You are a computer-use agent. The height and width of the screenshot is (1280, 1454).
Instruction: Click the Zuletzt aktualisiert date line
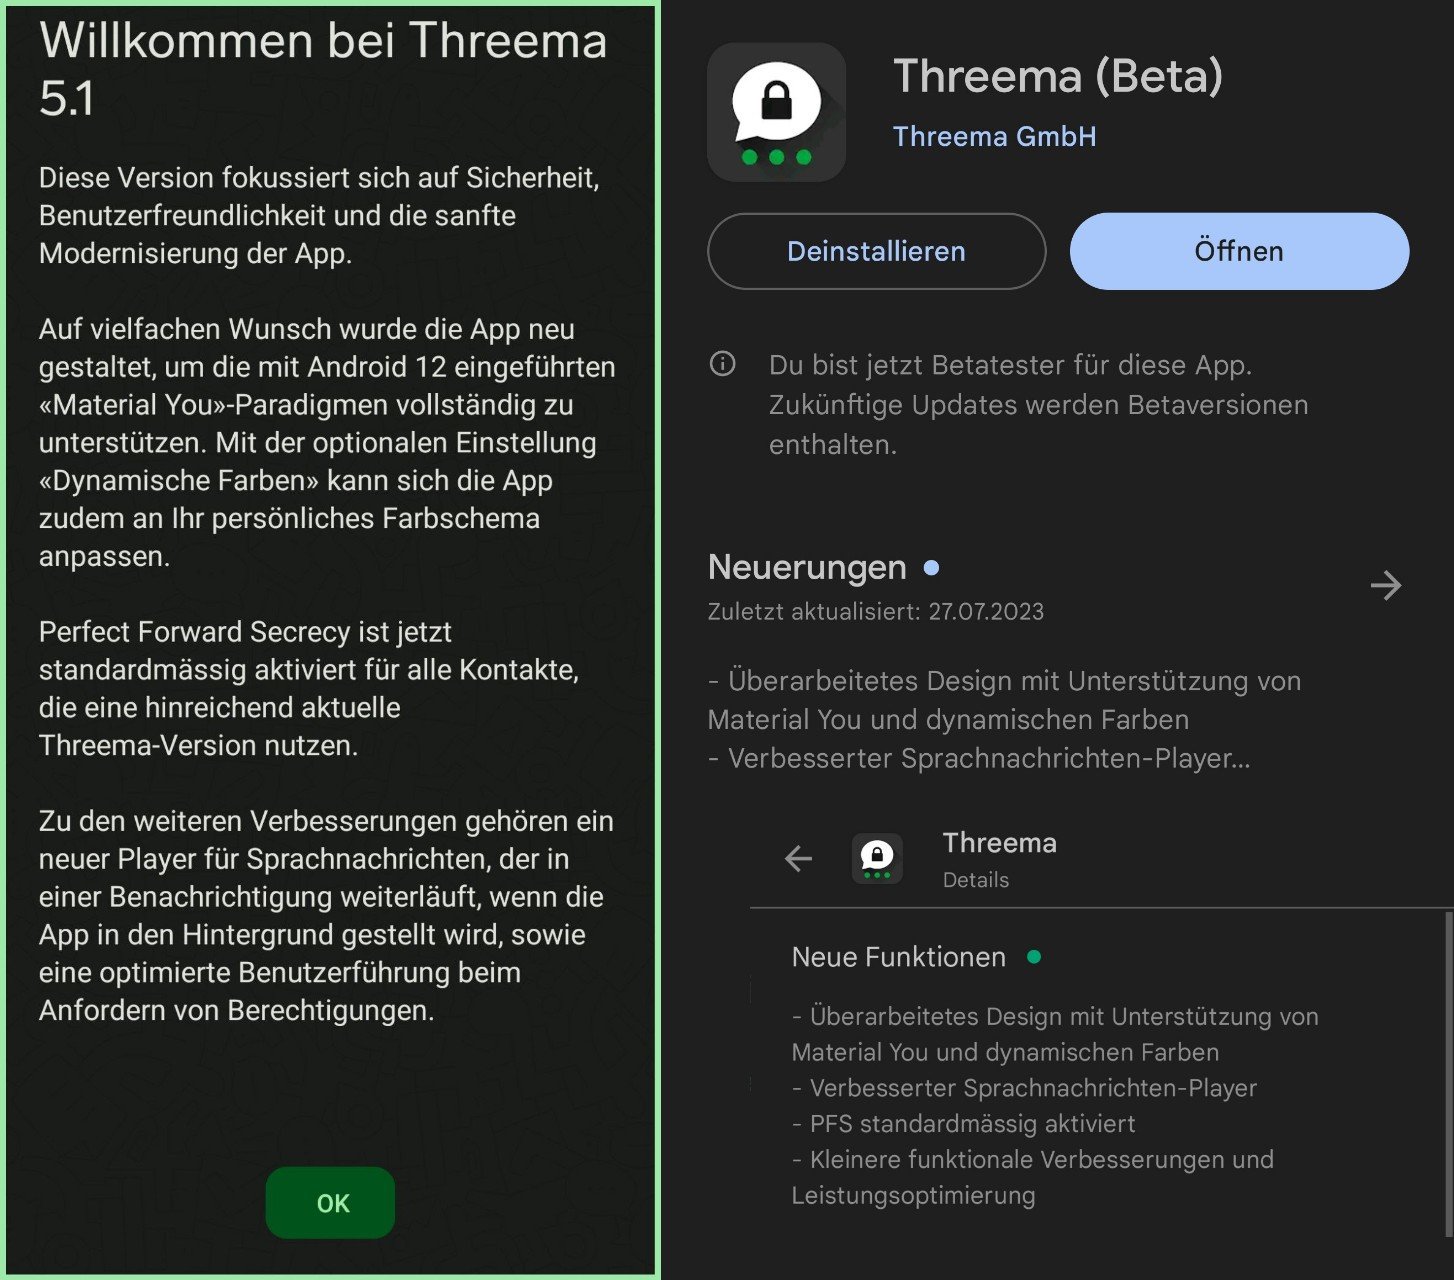pos(875,612)
